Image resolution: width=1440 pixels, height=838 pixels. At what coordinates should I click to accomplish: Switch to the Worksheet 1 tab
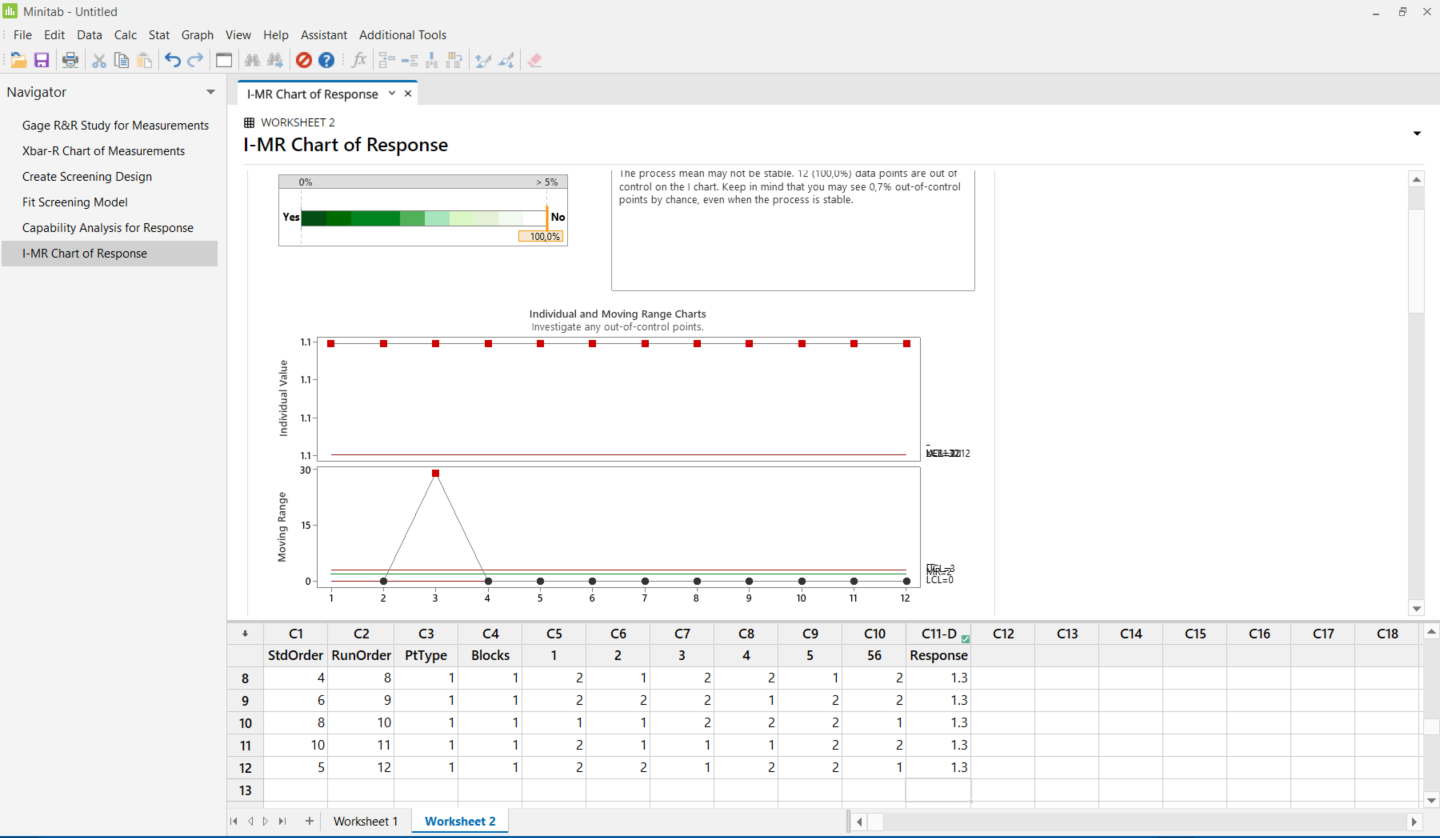(x=366, y=820)
